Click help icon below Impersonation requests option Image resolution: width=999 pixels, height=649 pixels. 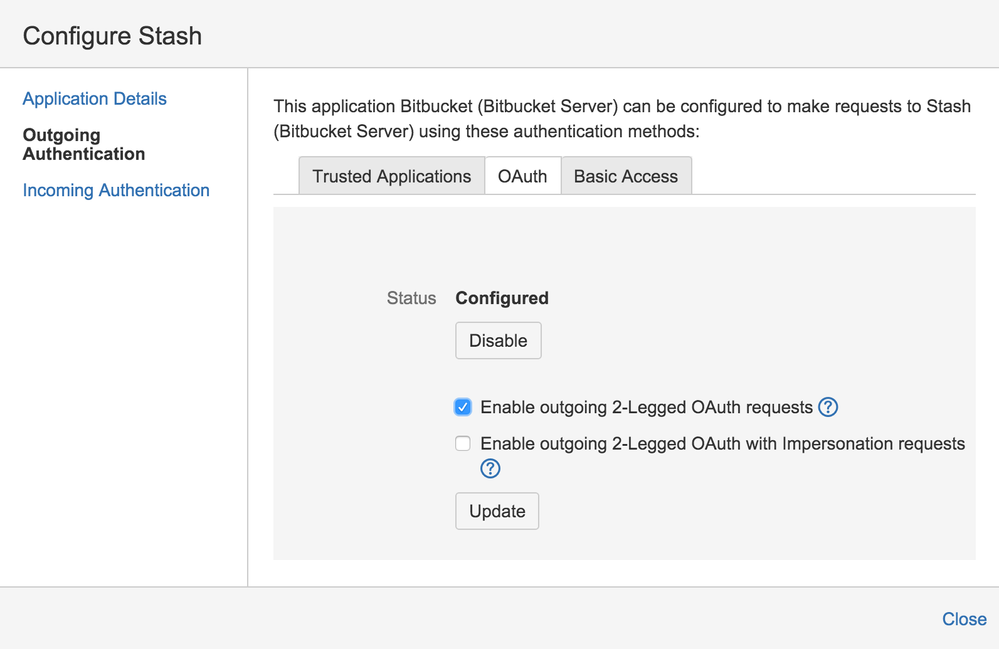490,469
